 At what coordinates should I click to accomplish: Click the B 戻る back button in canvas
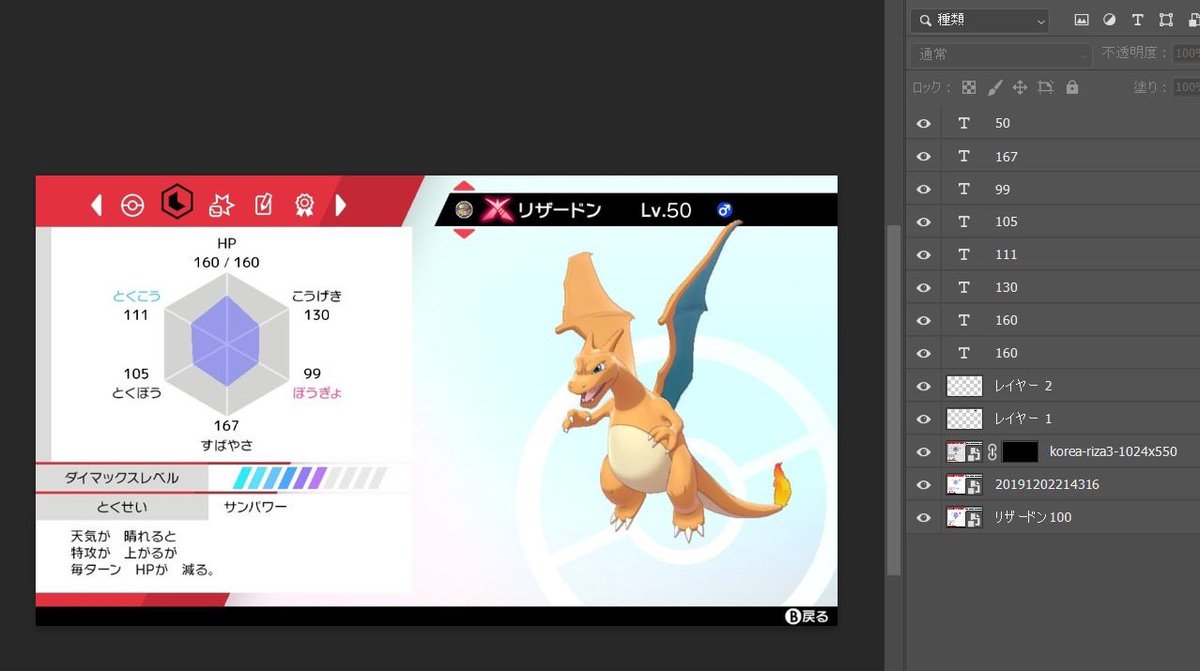[x=806, y=616]
